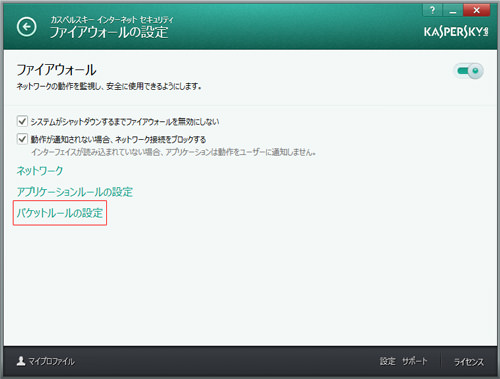Click the profile person icon
The height and width of the screenshot is (379, 500).
coord(21,361)
